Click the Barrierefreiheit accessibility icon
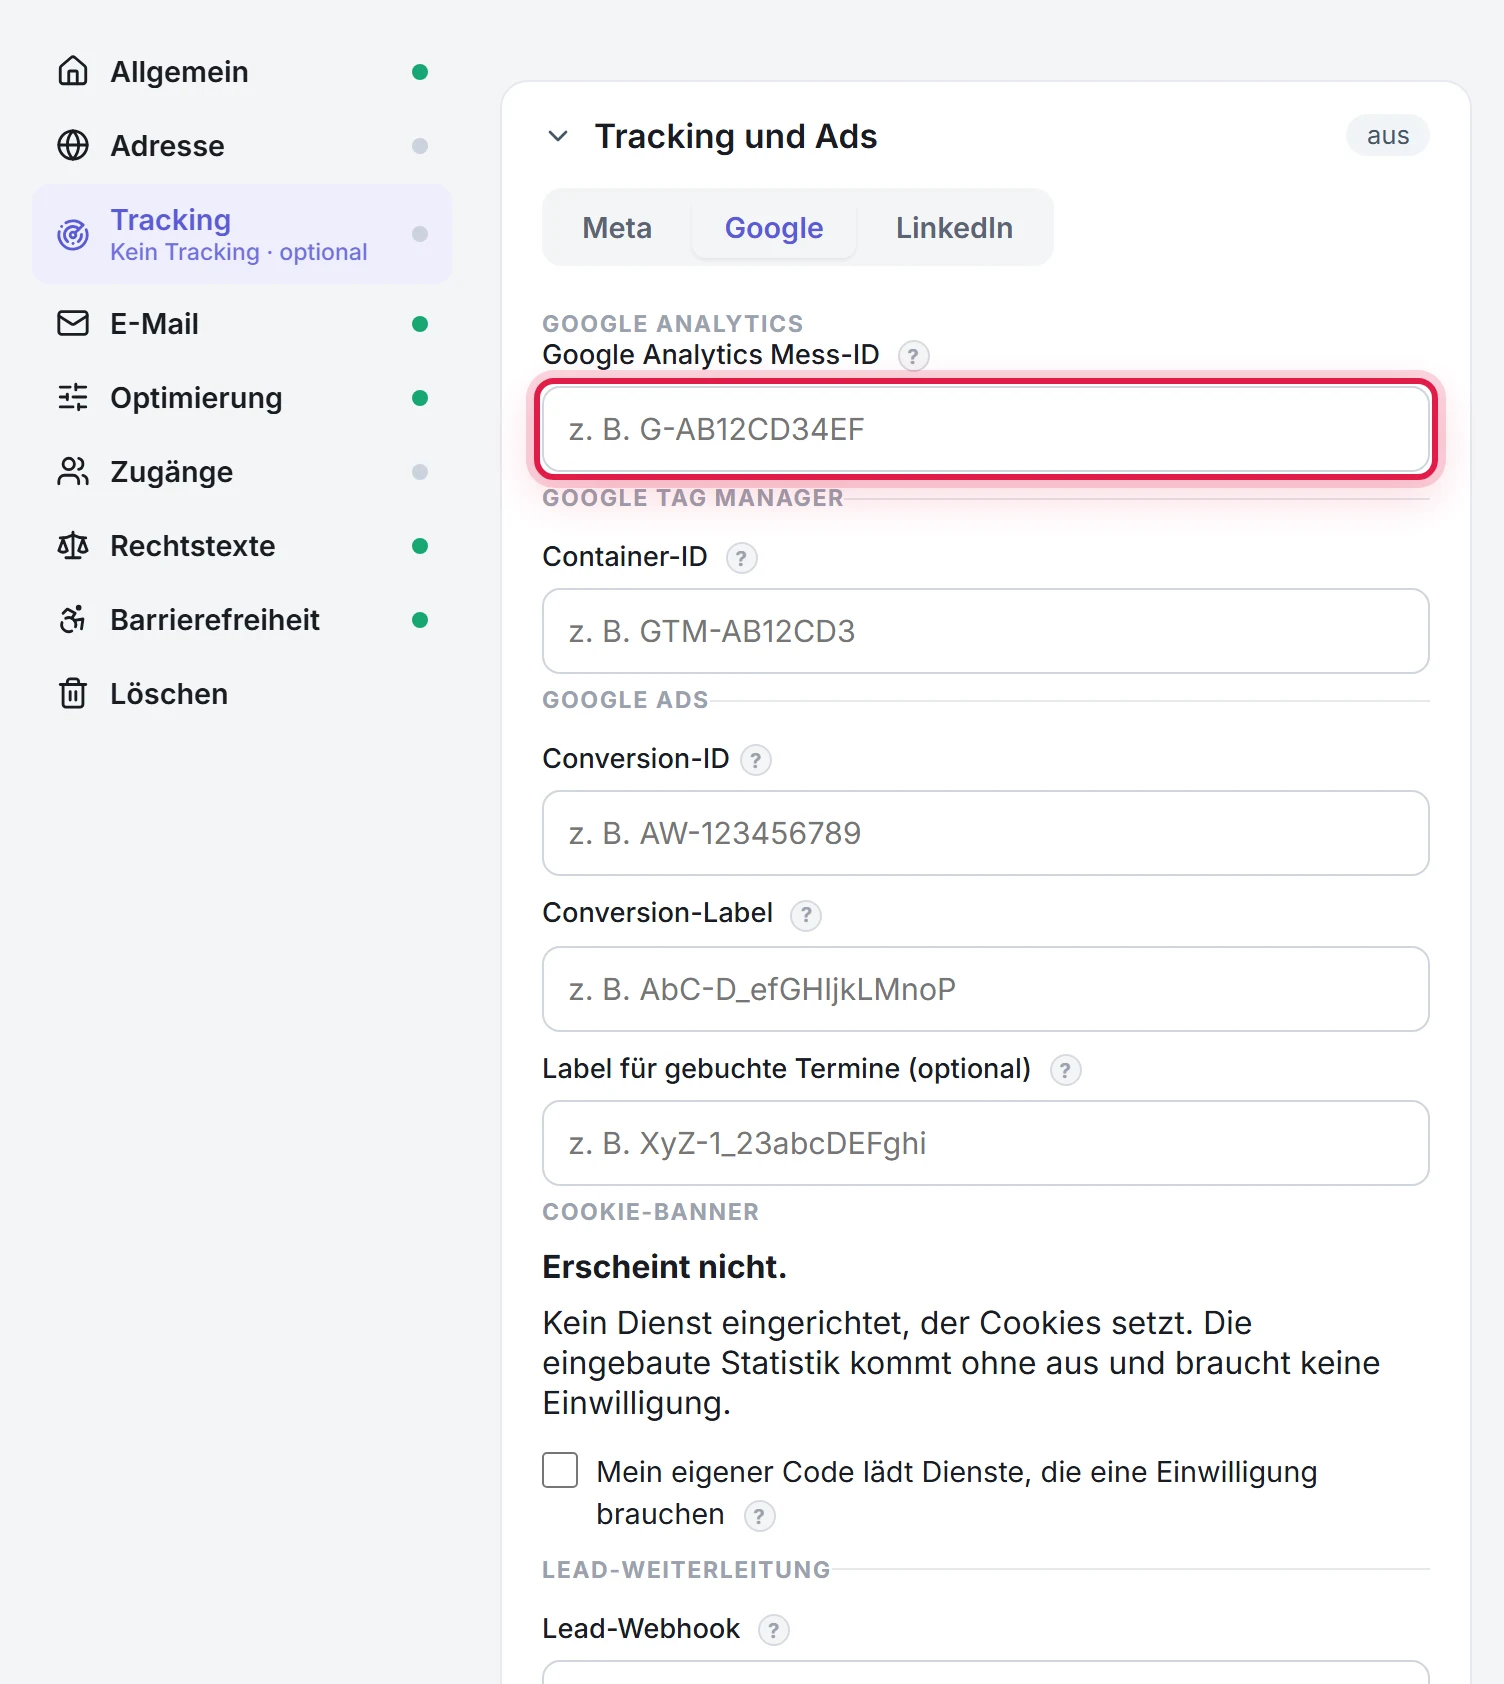Screen dimensions: 1504x1684 pos(73,619)
